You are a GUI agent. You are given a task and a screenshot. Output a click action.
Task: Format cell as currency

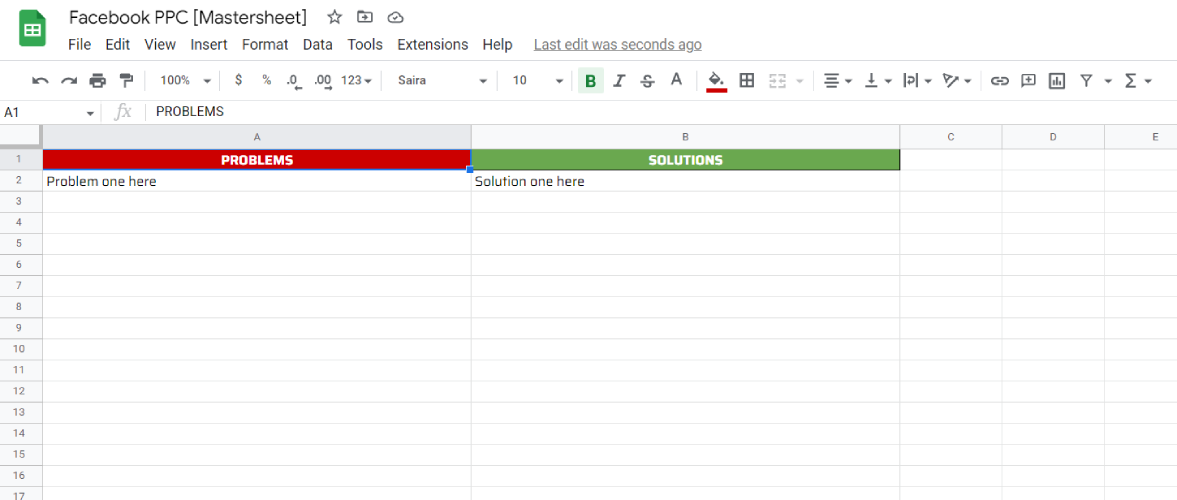point(239,80)
